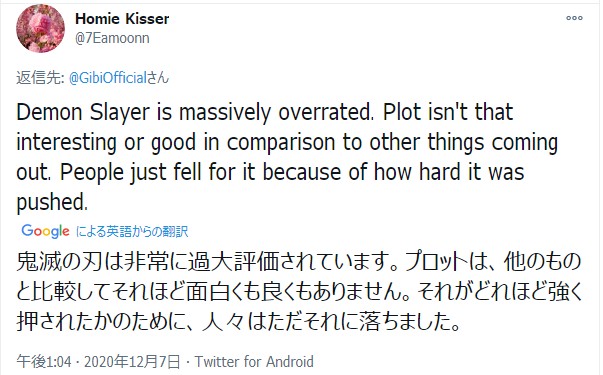Open the @GibiOfficial mention link

(x=108, y=78)
